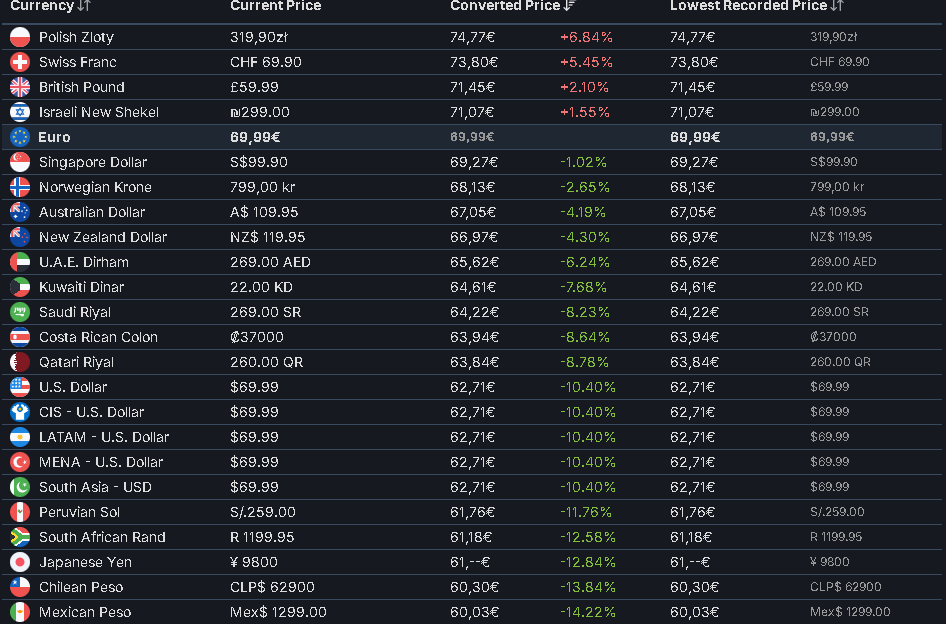Select the Israeli New Shekel row name
Screen dimensions: 946x624
pyautogui.click(x=98, y=112)
